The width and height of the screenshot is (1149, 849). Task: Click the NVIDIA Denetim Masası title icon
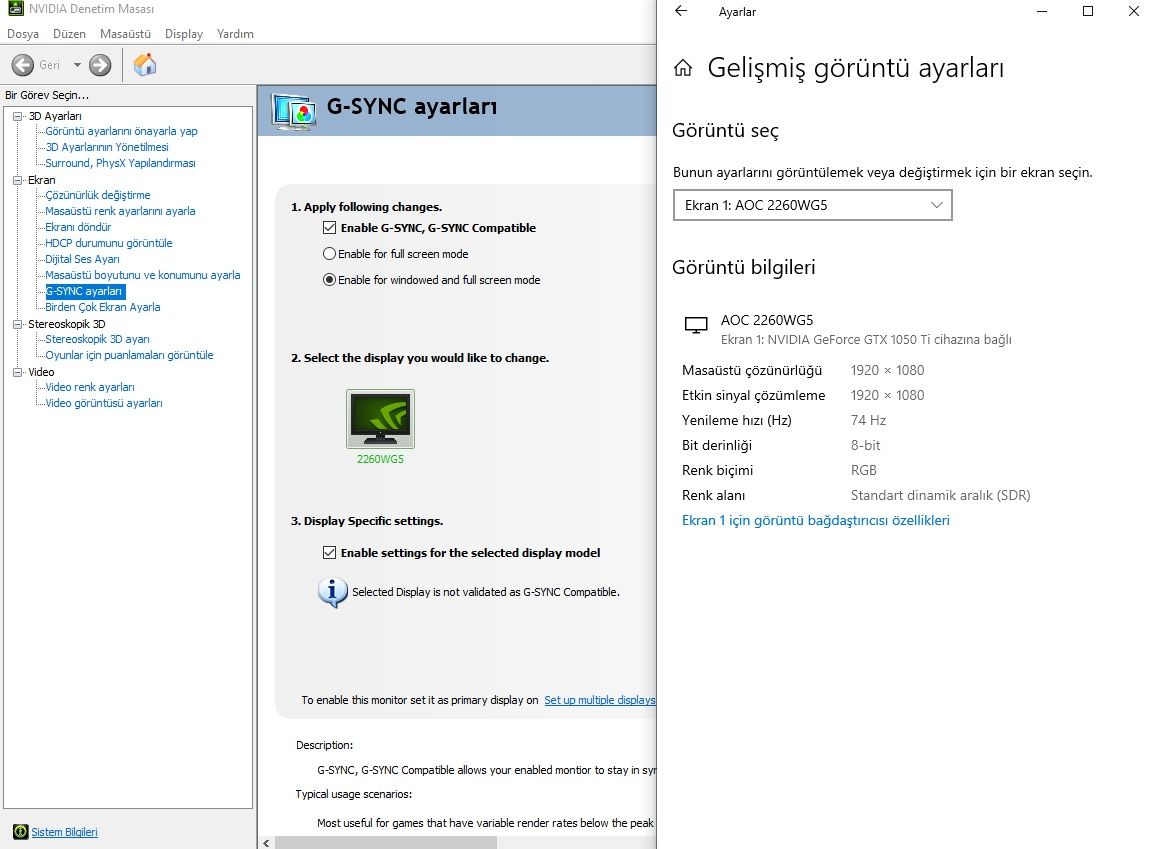pyautogui.click(x=15, y=9)
